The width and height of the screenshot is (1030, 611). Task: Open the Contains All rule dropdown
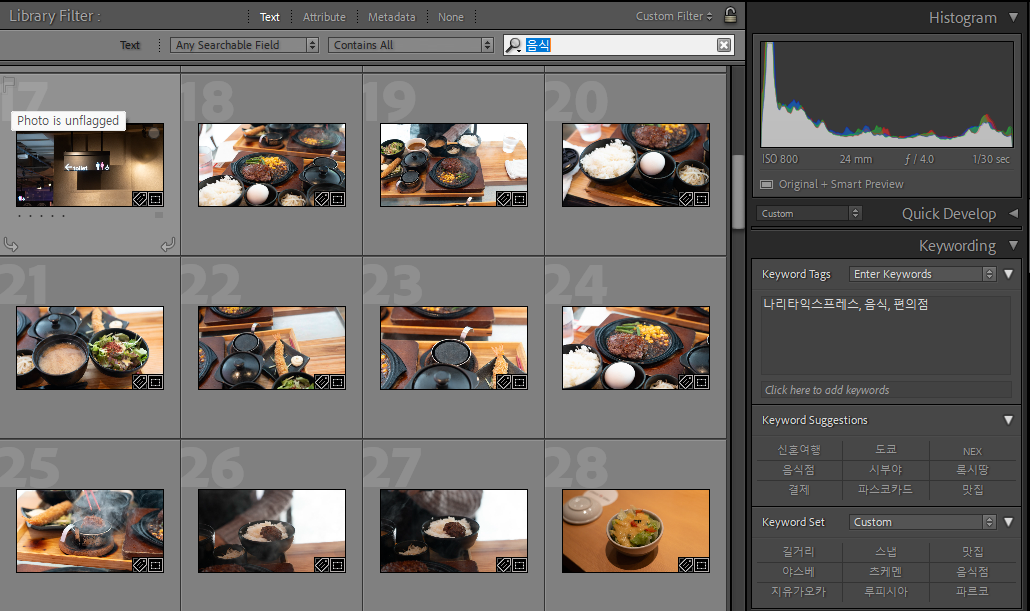coord(411,45)
